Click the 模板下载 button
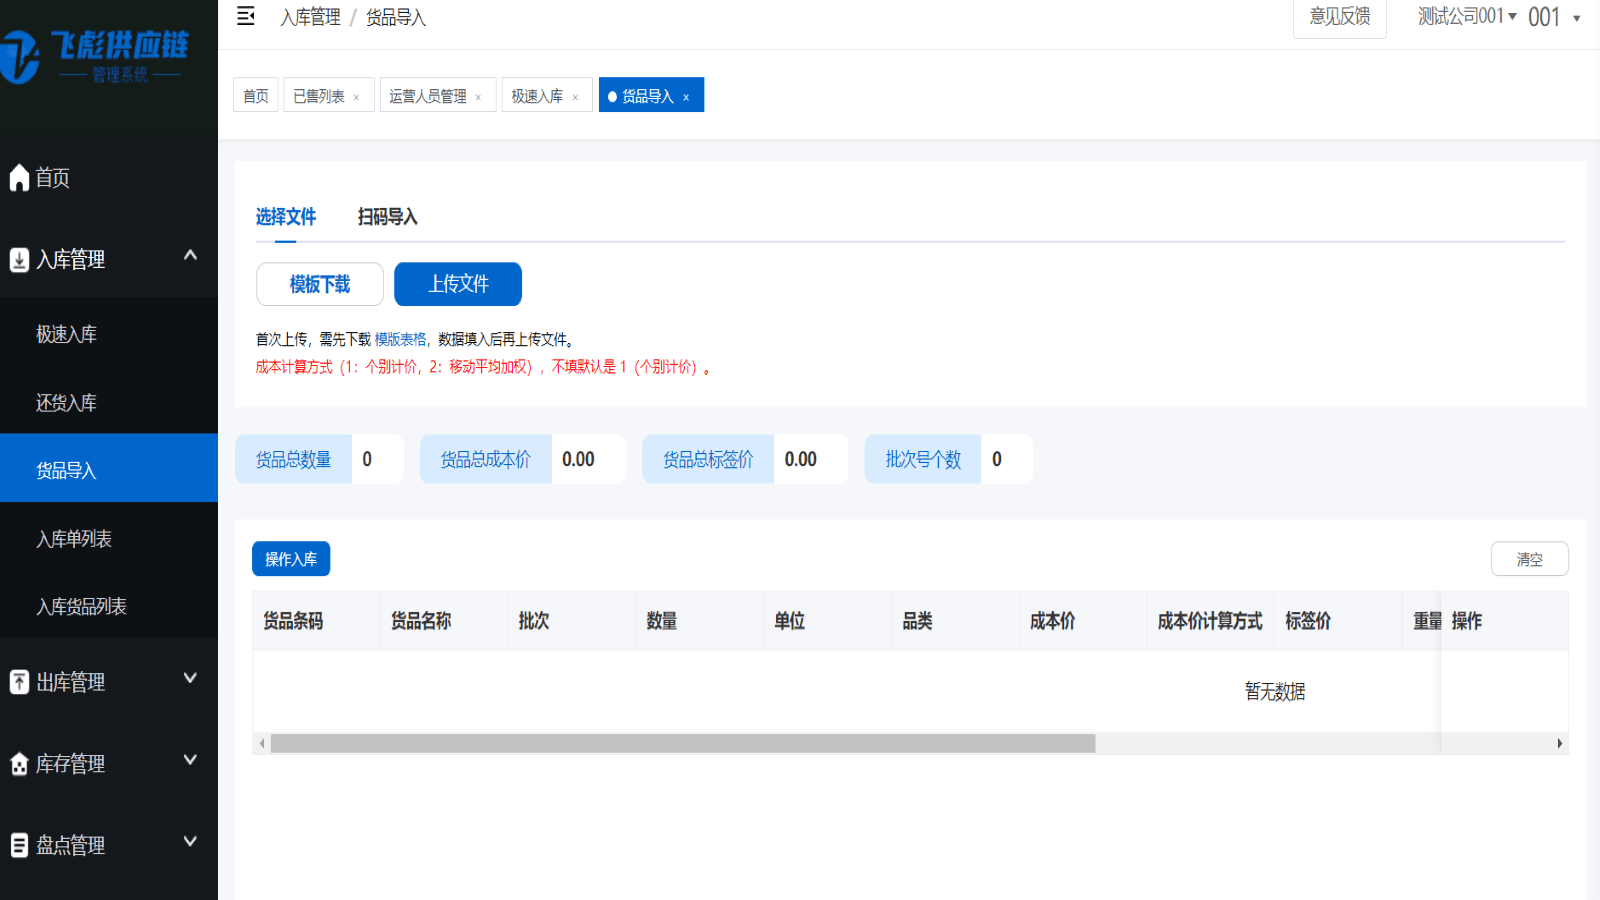1600x900 pixels. click(319, 284)
